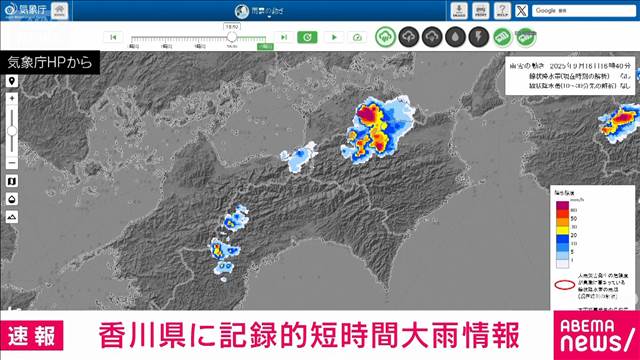
Task: Enable the lightning bolt layer
Action: click(479, 37)
